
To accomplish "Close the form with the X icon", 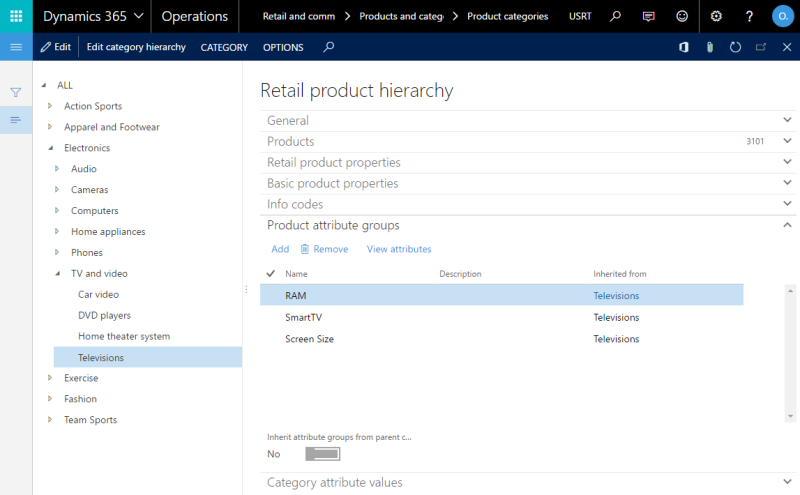I will 787,47.
